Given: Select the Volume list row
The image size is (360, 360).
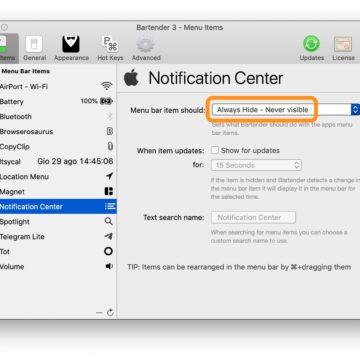Looking at the screenshot, I should coord(57,267).
